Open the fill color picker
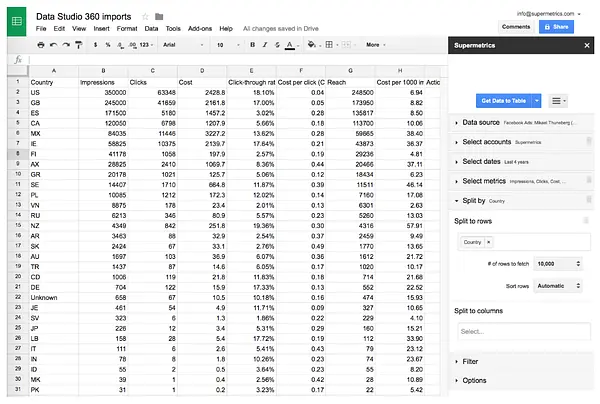Screen dimensions: 600x404 pos(311,45)
